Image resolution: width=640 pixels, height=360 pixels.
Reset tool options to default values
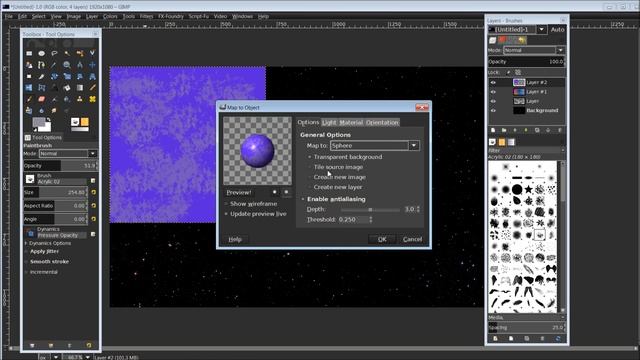tap(89, 345)
